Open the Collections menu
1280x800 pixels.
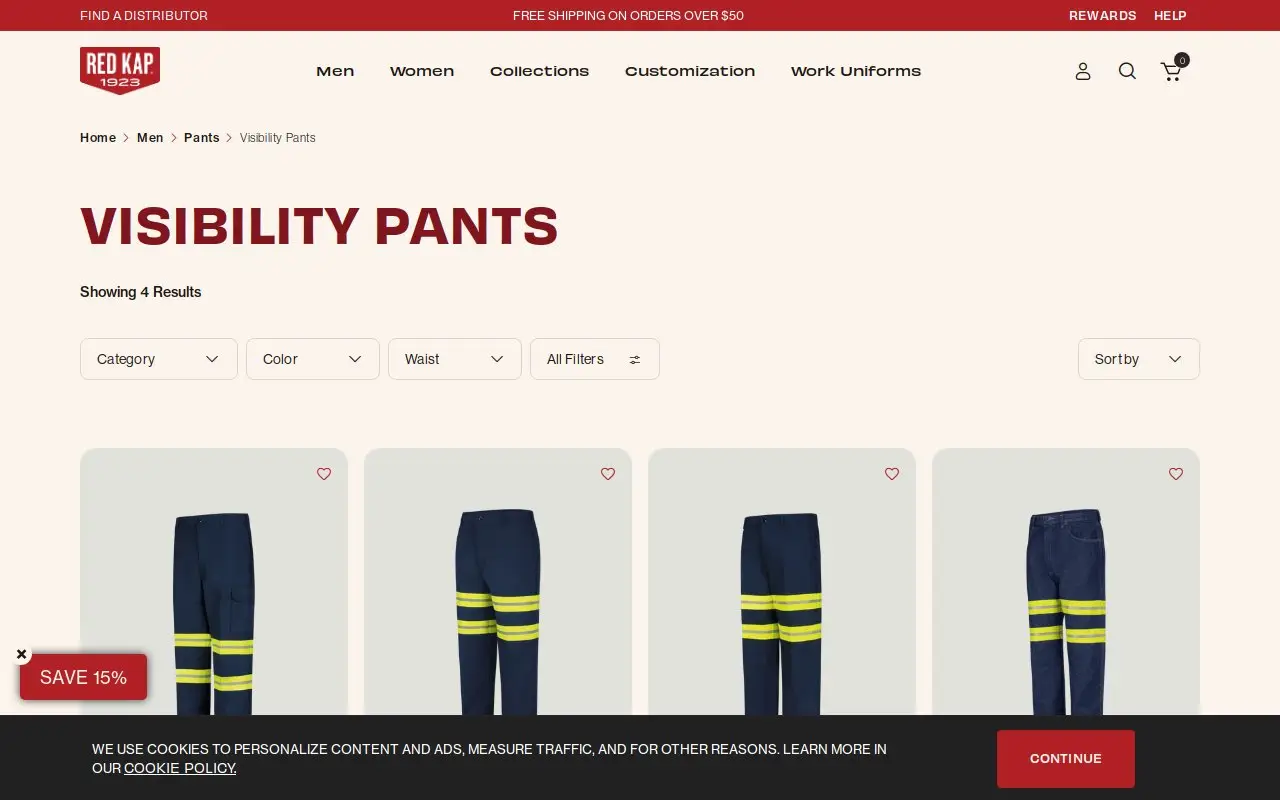coord(539,71)
